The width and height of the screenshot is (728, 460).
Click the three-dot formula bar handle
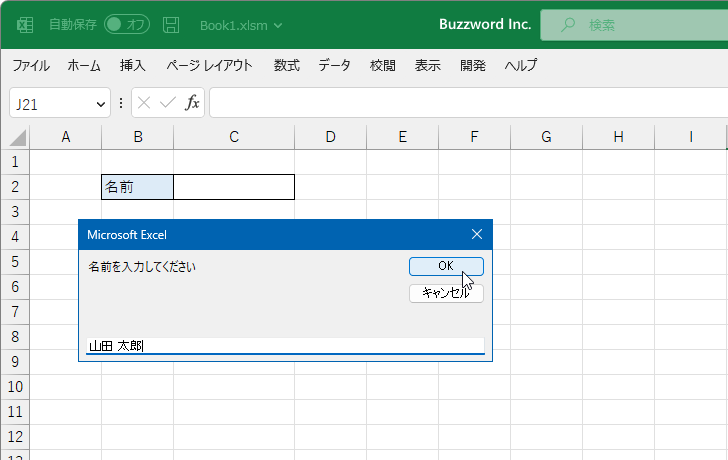pyautogui.click(x=121, y=103)
